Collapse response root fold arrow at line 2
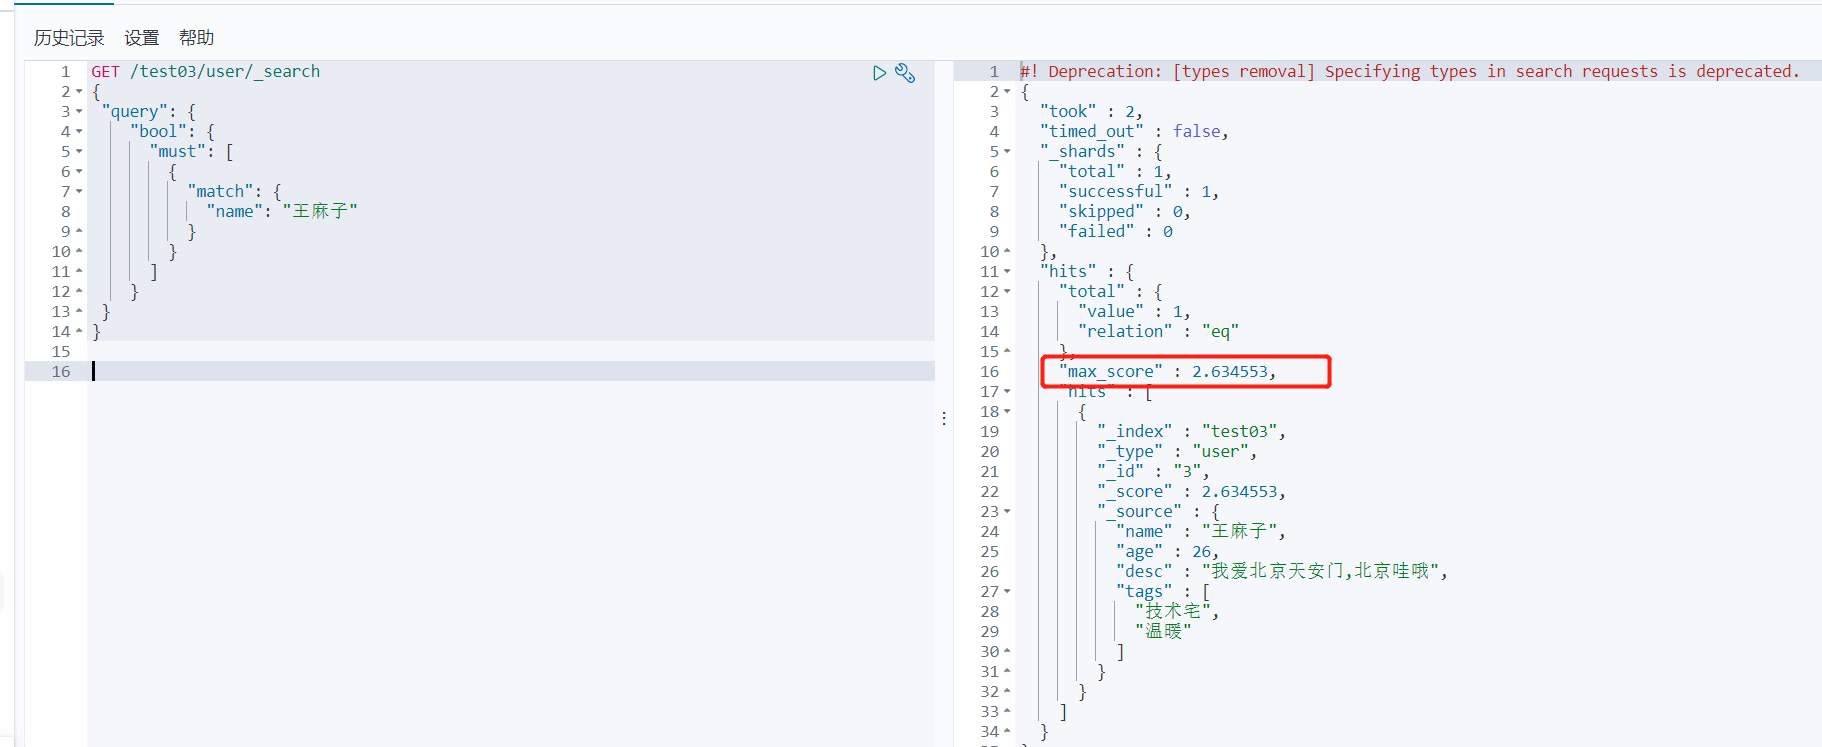1822x747 pixels. point(1007,92)
